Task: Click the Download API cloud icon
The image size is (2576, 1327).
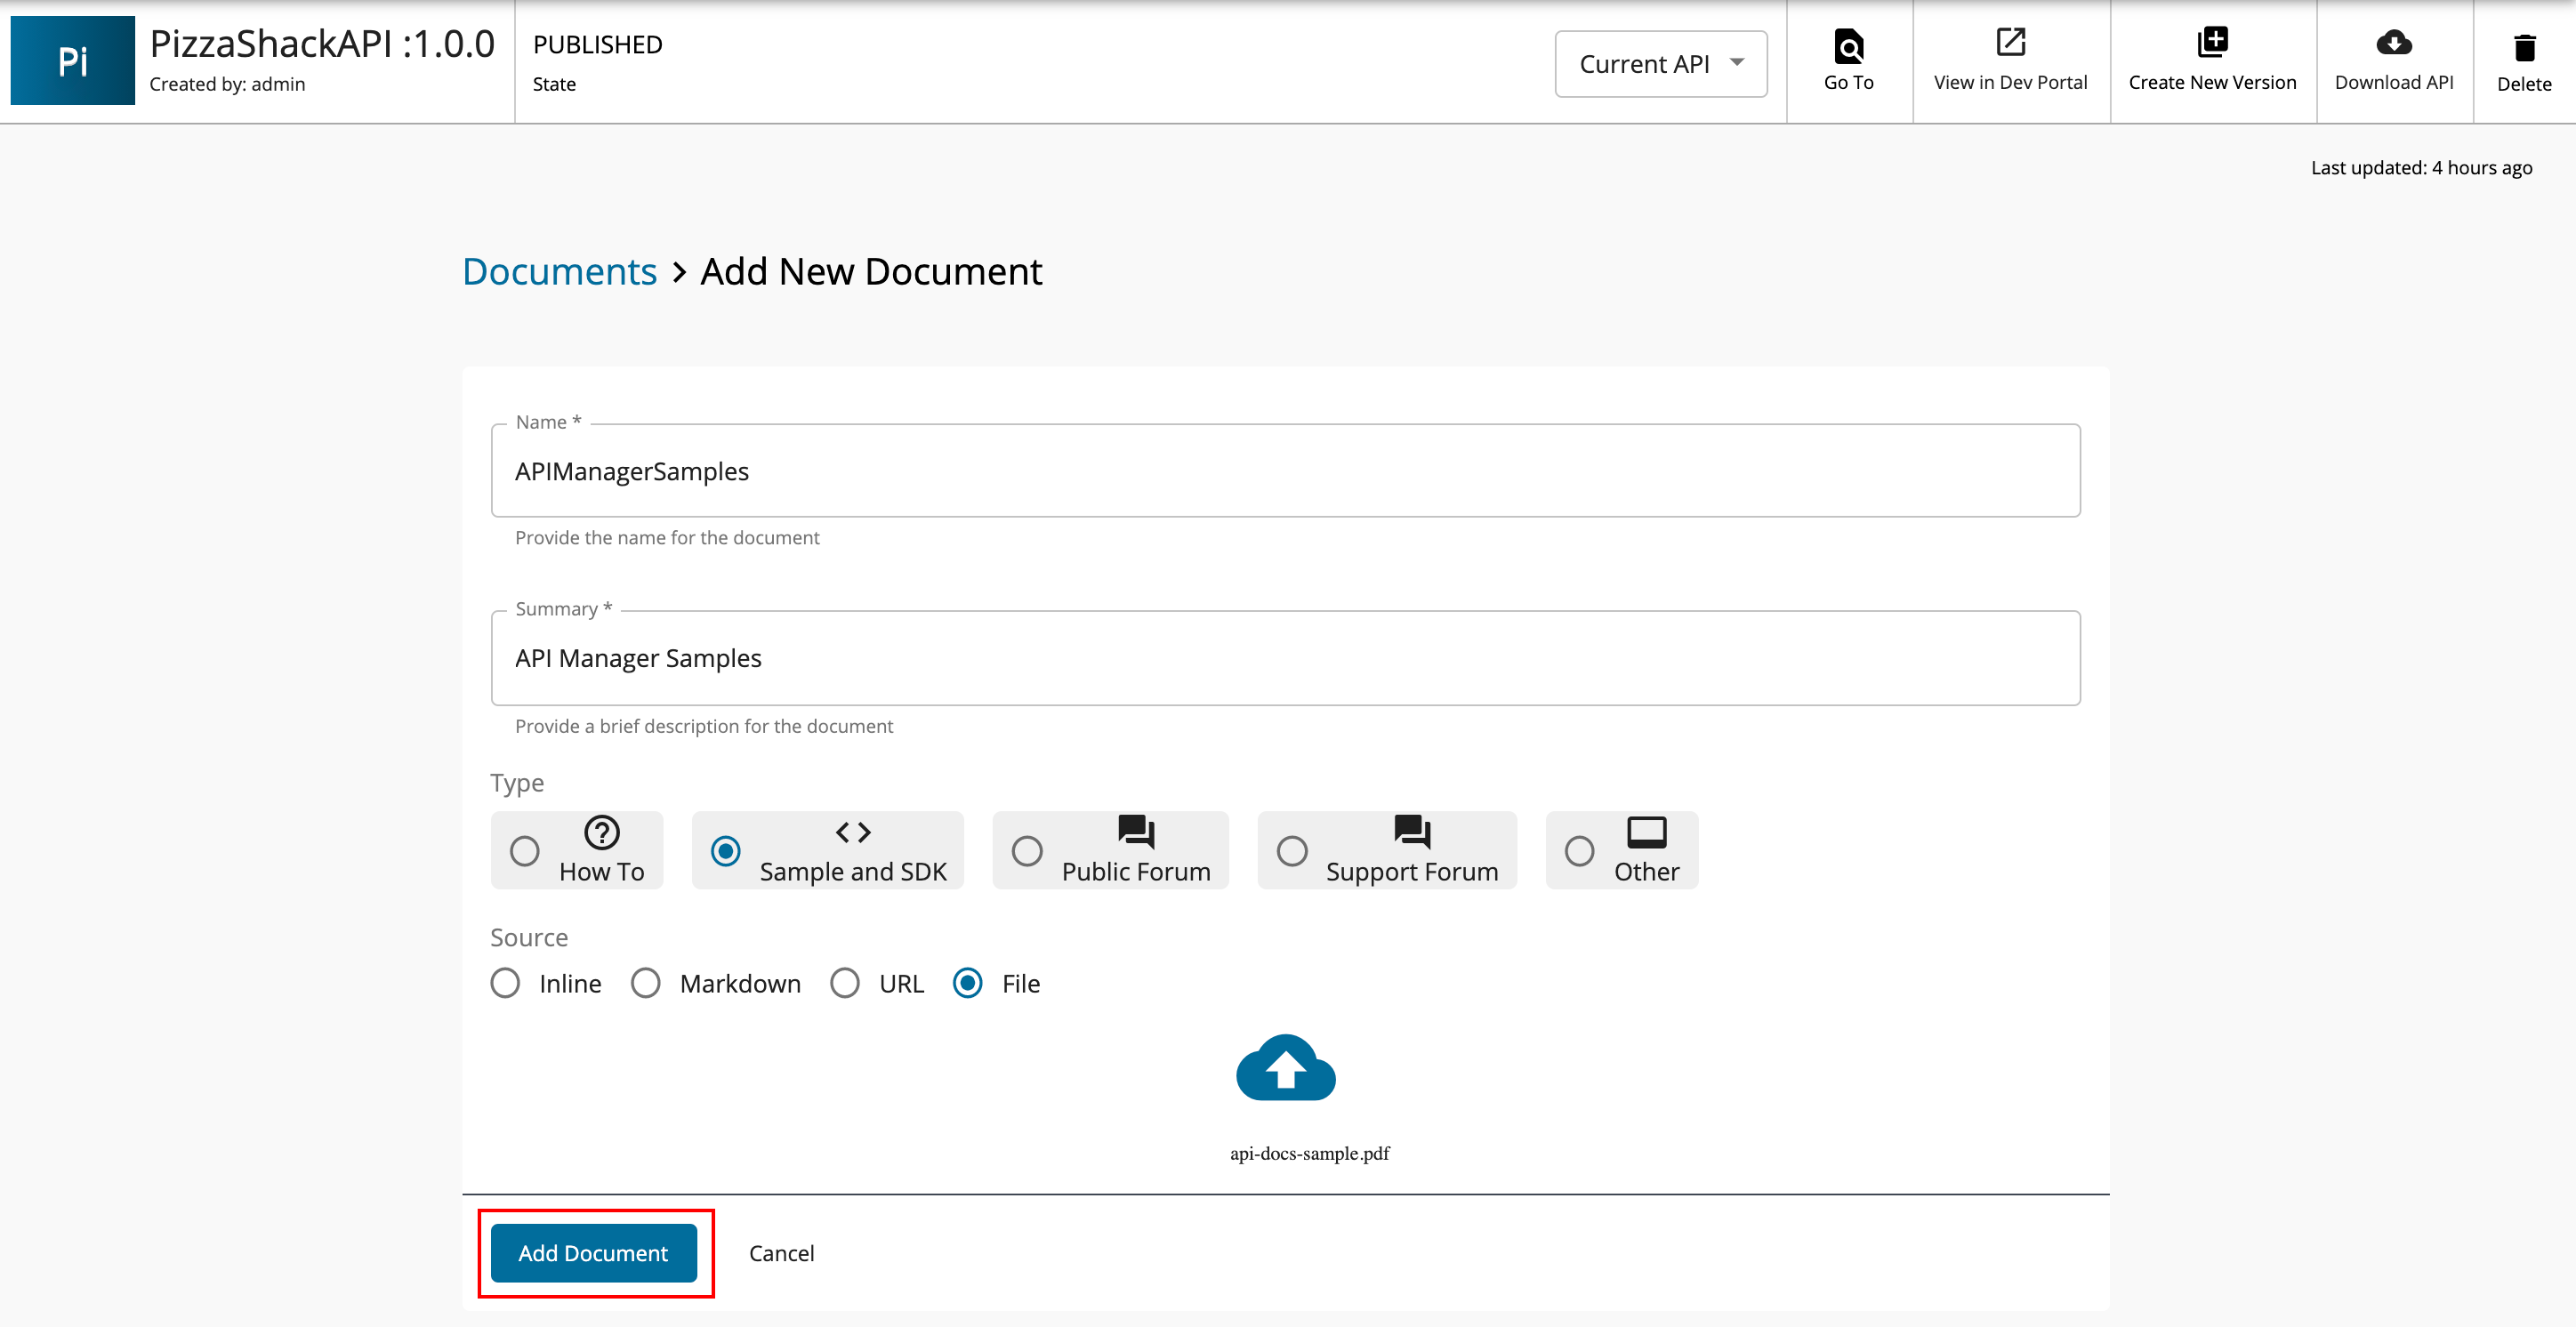Action: coord(2393,43)
